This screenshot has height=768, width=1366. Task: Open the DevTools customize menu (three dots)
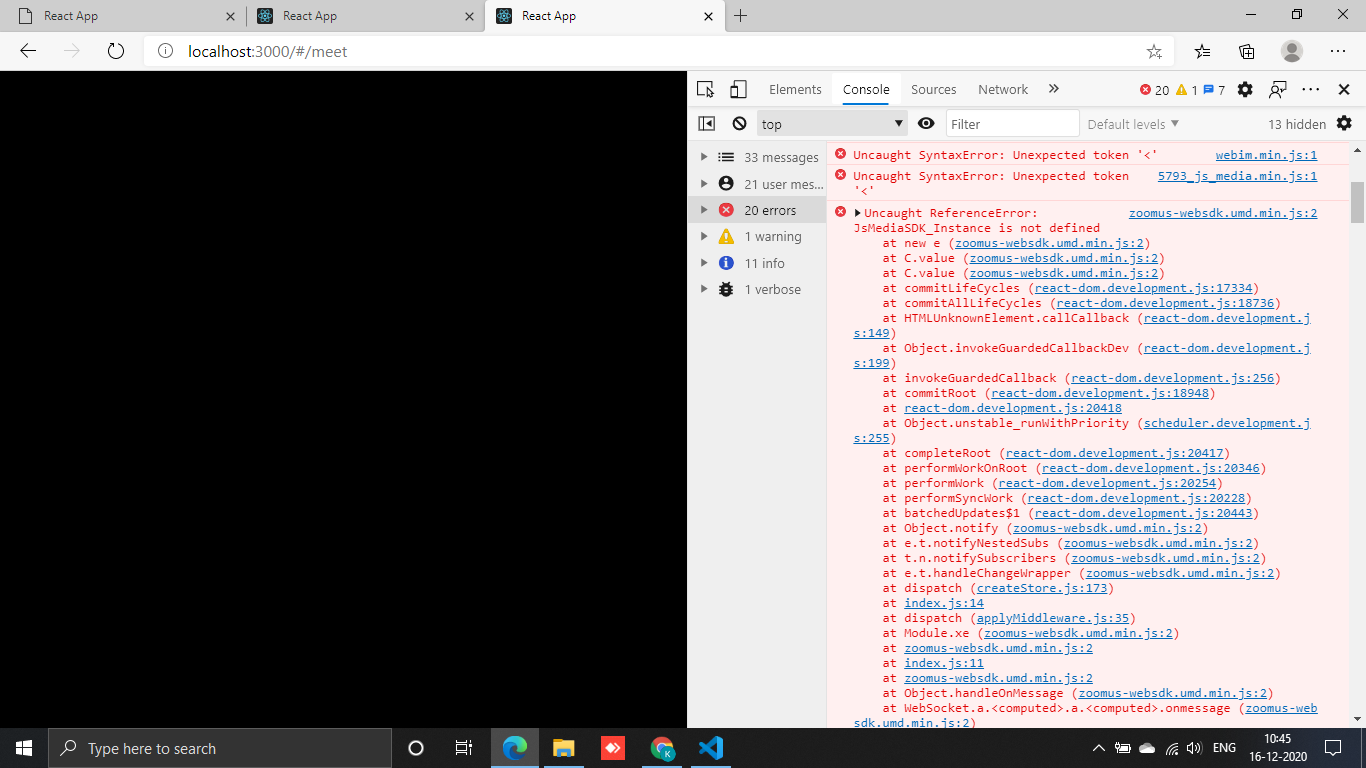1311,89
